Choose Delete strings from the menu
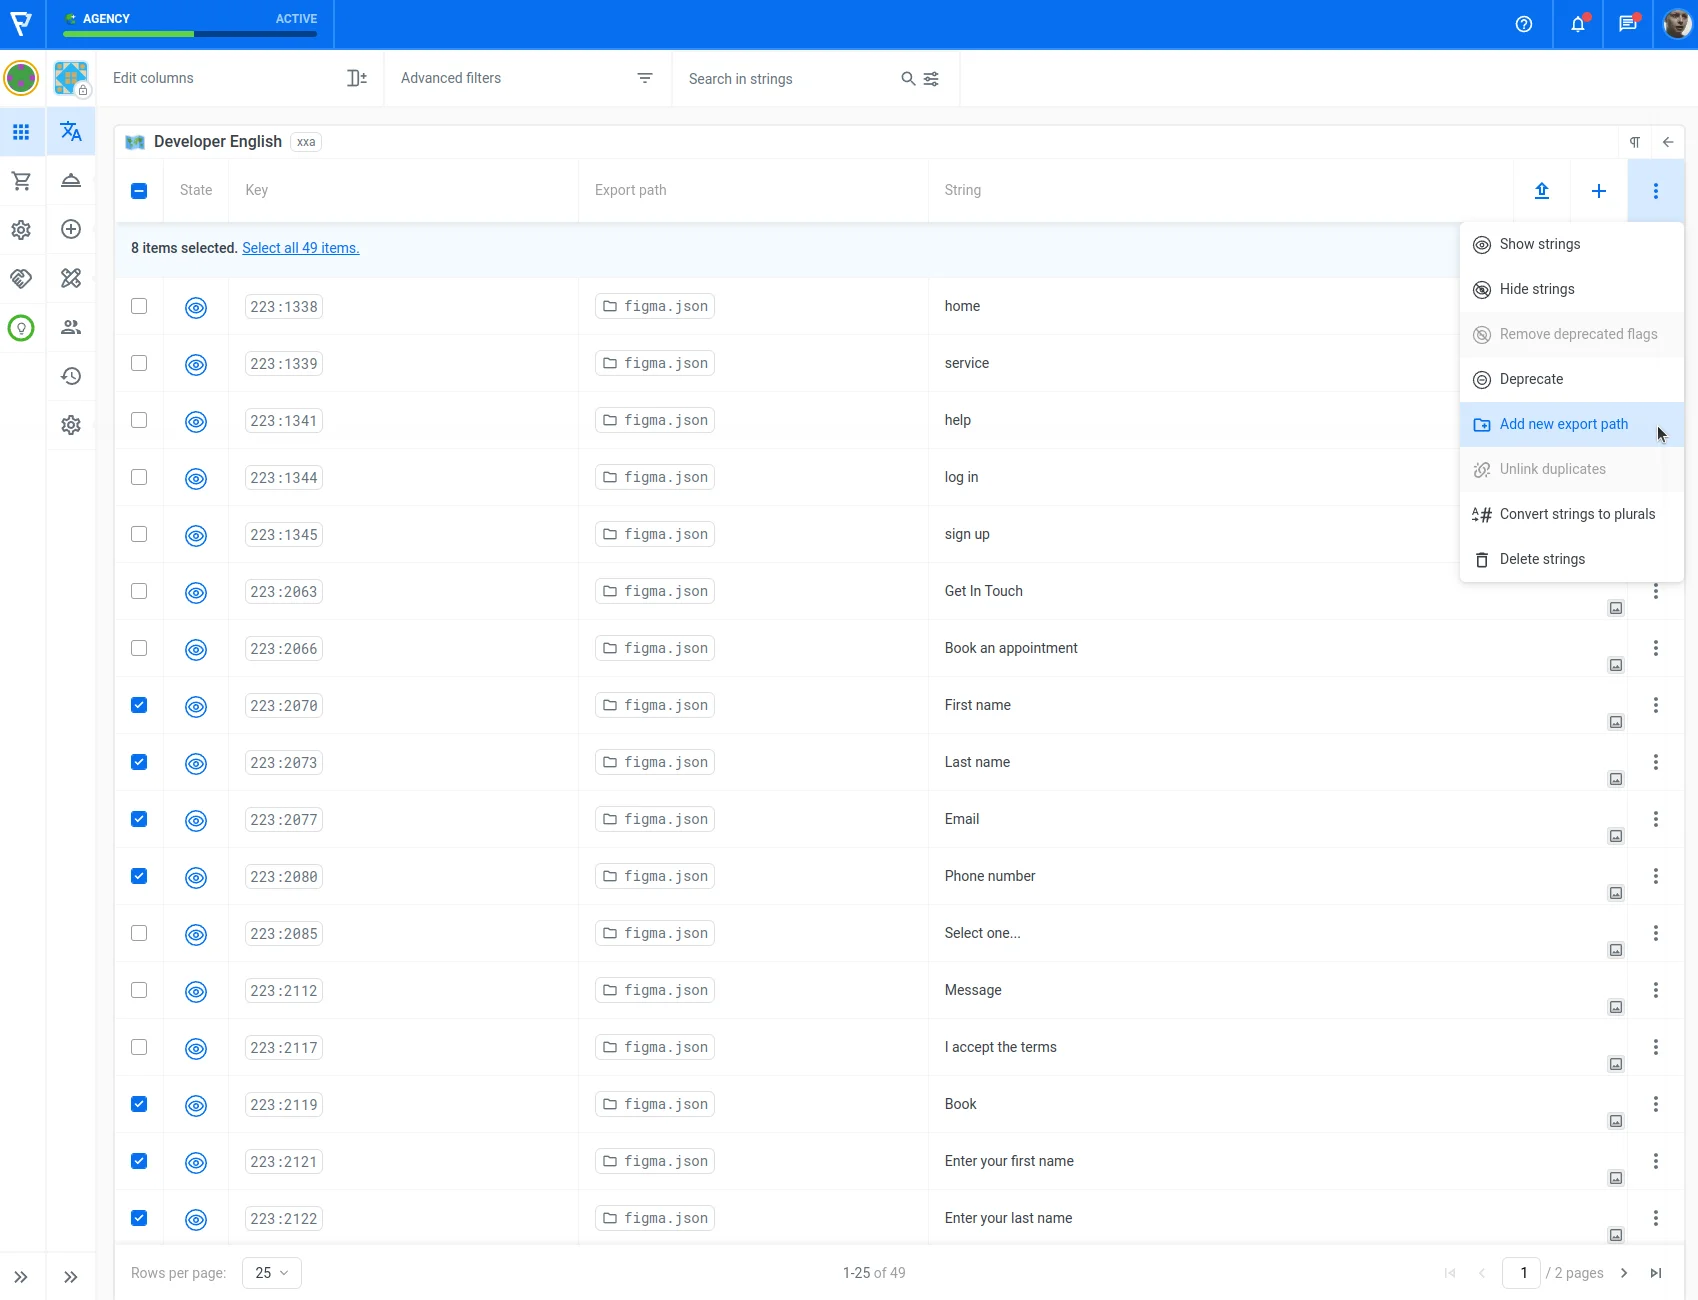The height and width of the screenshot is (1300, 1698). click(x=1541, y=559)
